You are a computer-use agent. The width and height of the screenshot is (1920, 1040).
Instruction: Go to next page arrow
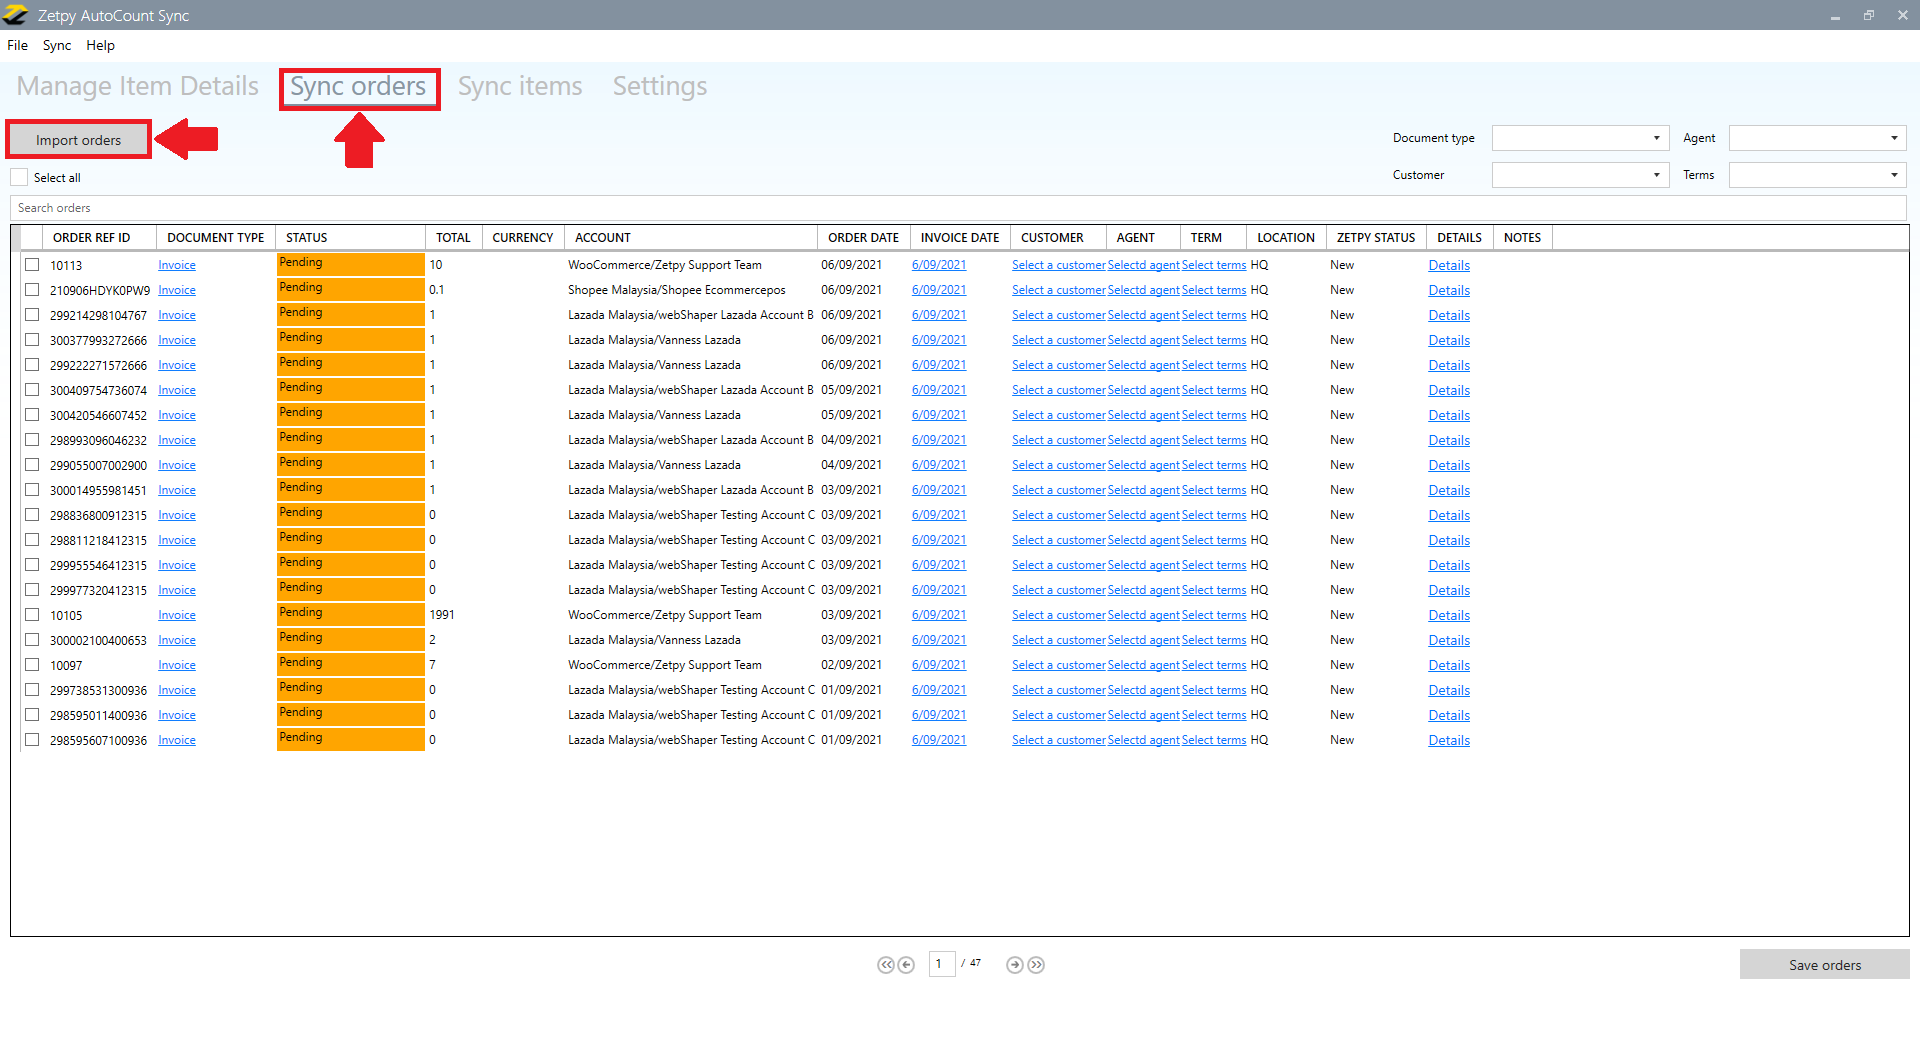1015,965
